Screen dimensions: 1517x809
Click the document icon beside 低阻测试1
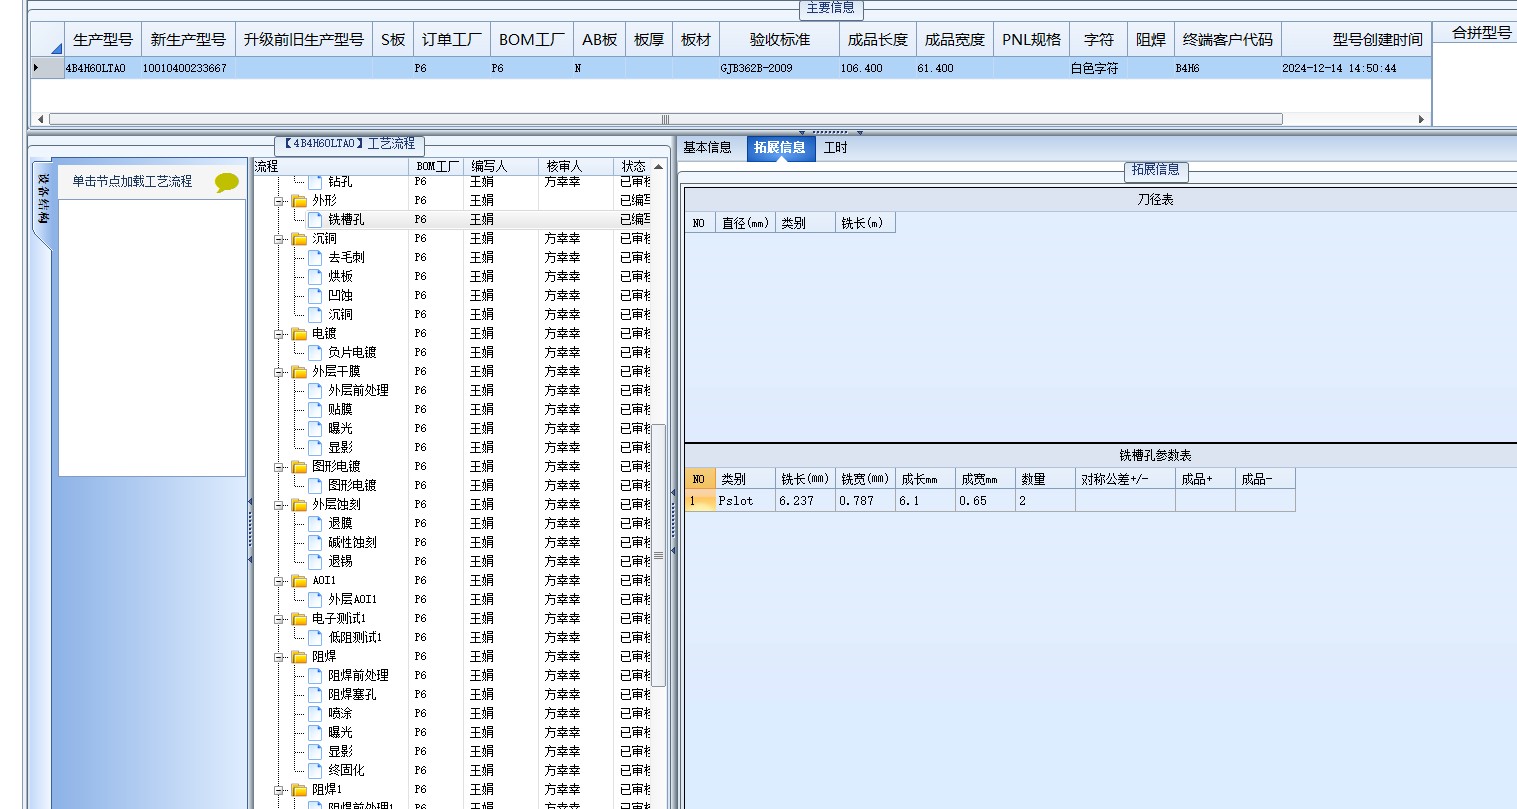315,637
